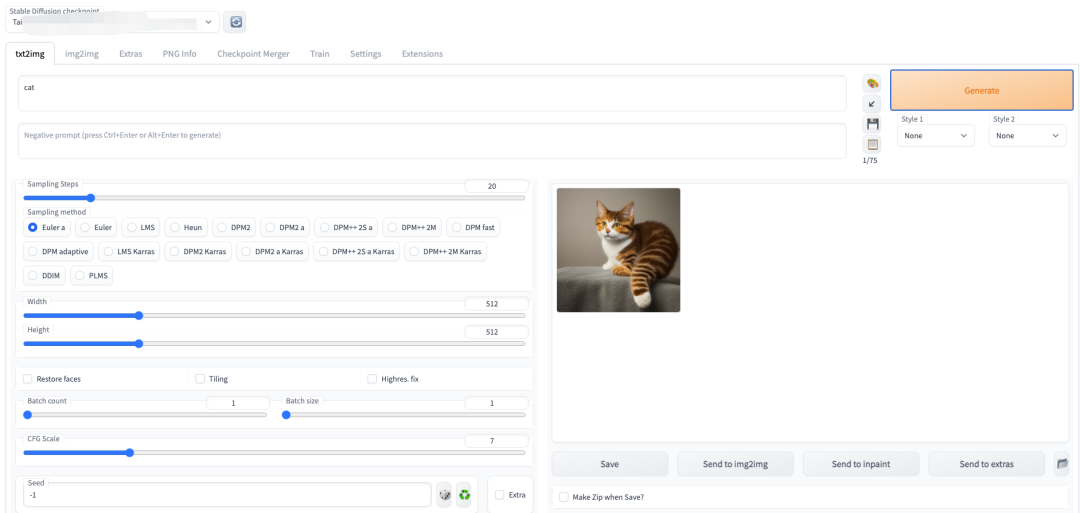The height and width of the screenshot is (513, 1080).
Task: Click the generated cat image thumbnail
Action: [618, 250]
